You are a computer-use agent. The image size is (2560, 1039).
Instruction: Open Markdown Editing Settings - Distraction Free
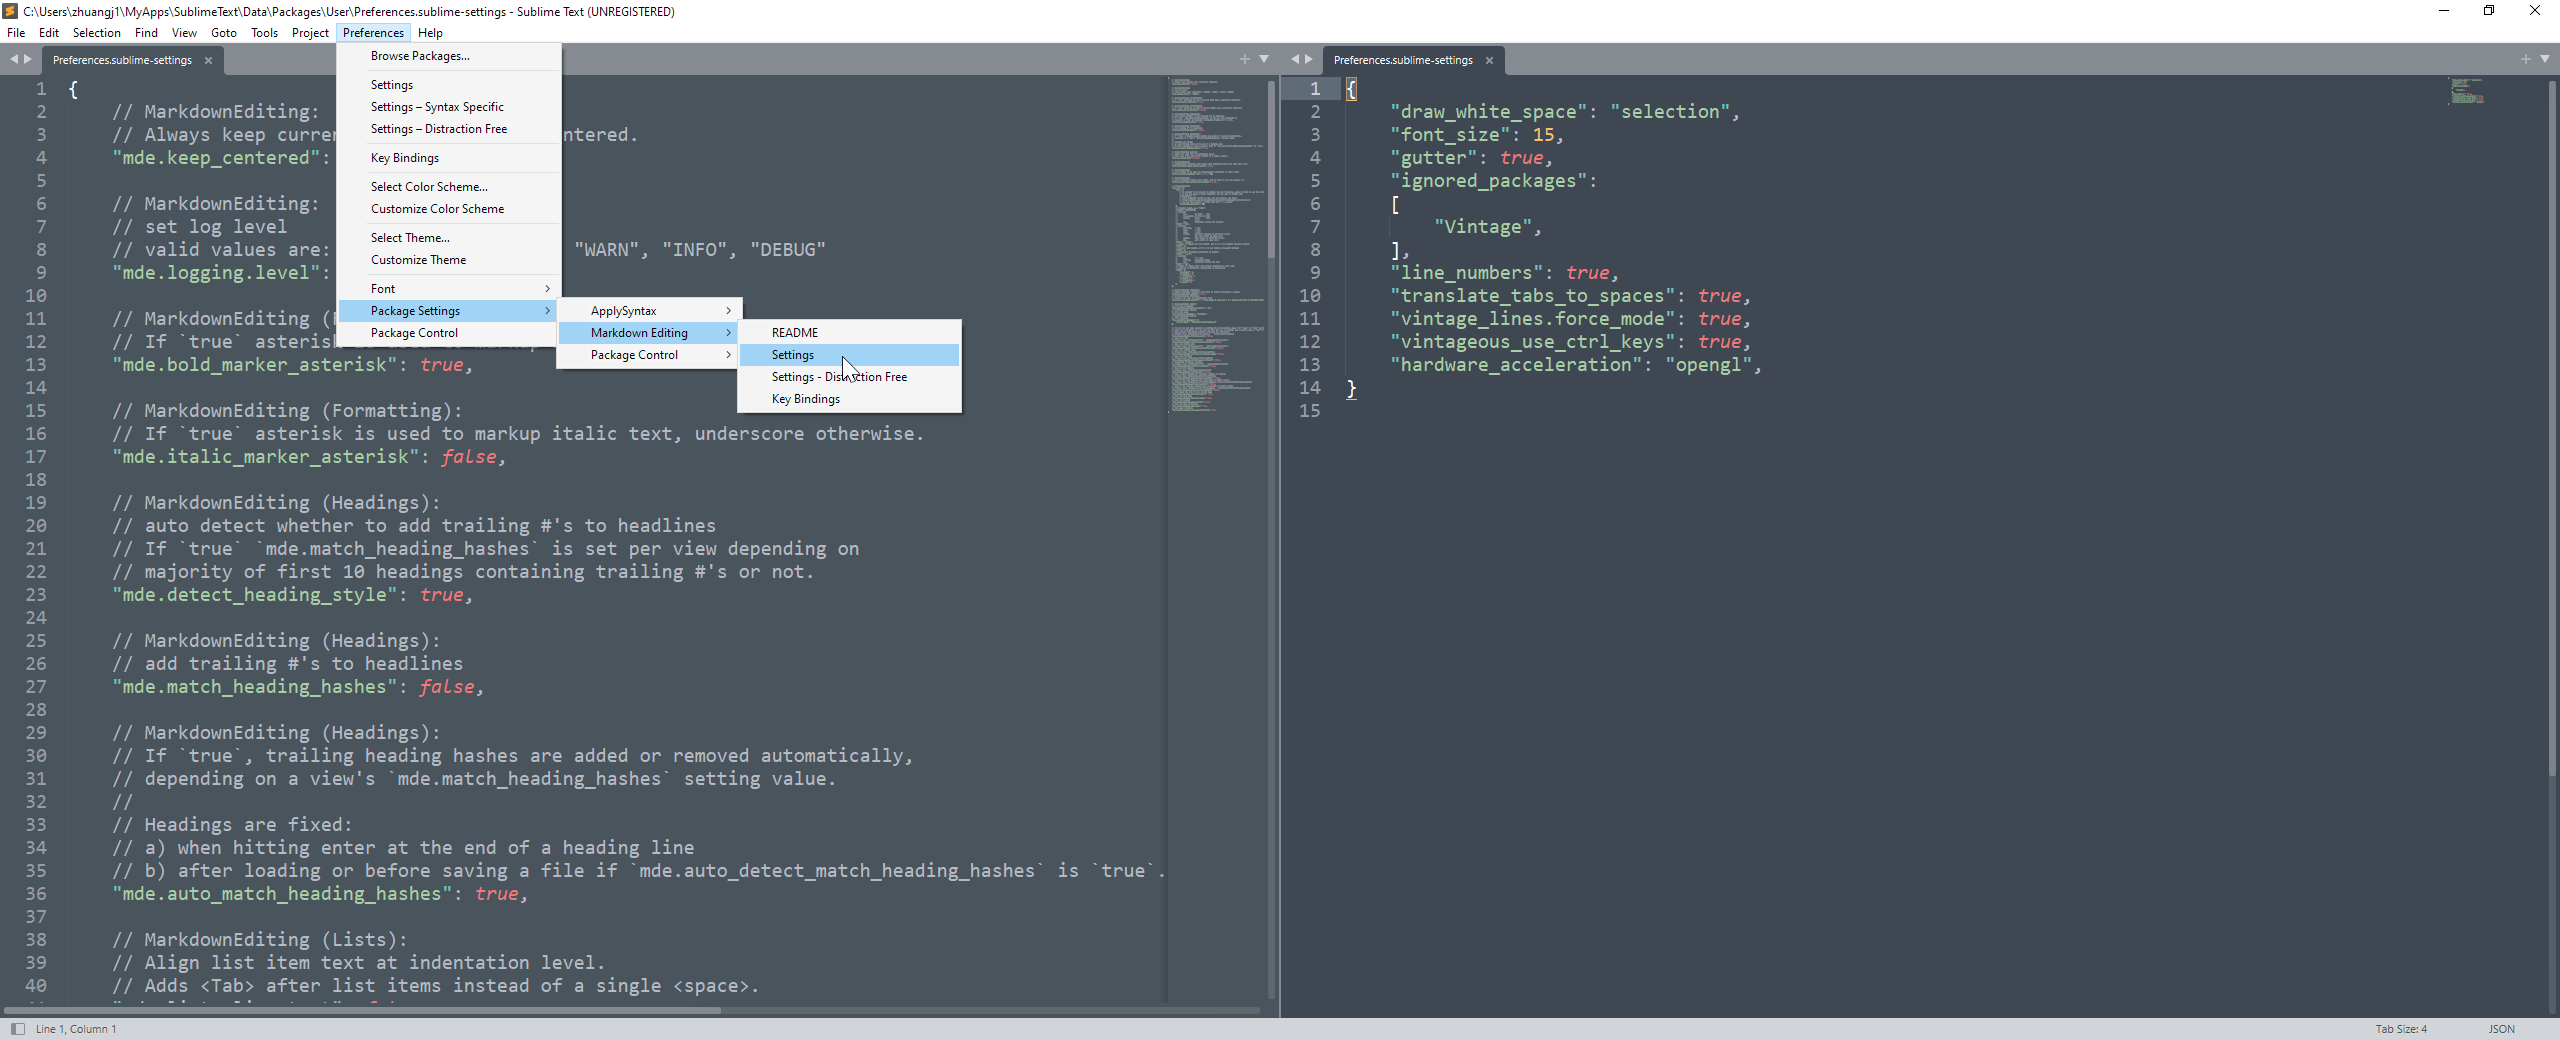tap(849, 377)
